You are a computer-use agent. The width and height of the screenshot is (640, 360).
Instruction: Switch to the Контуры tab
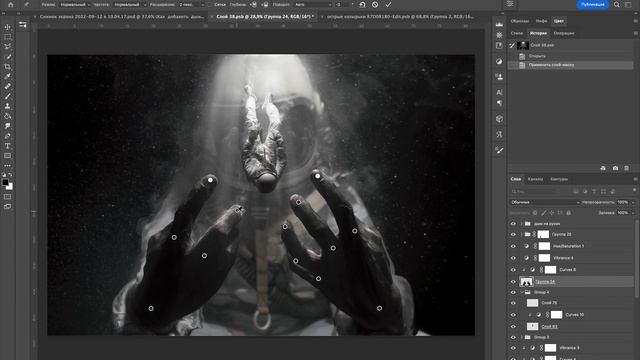coord(559,179)
